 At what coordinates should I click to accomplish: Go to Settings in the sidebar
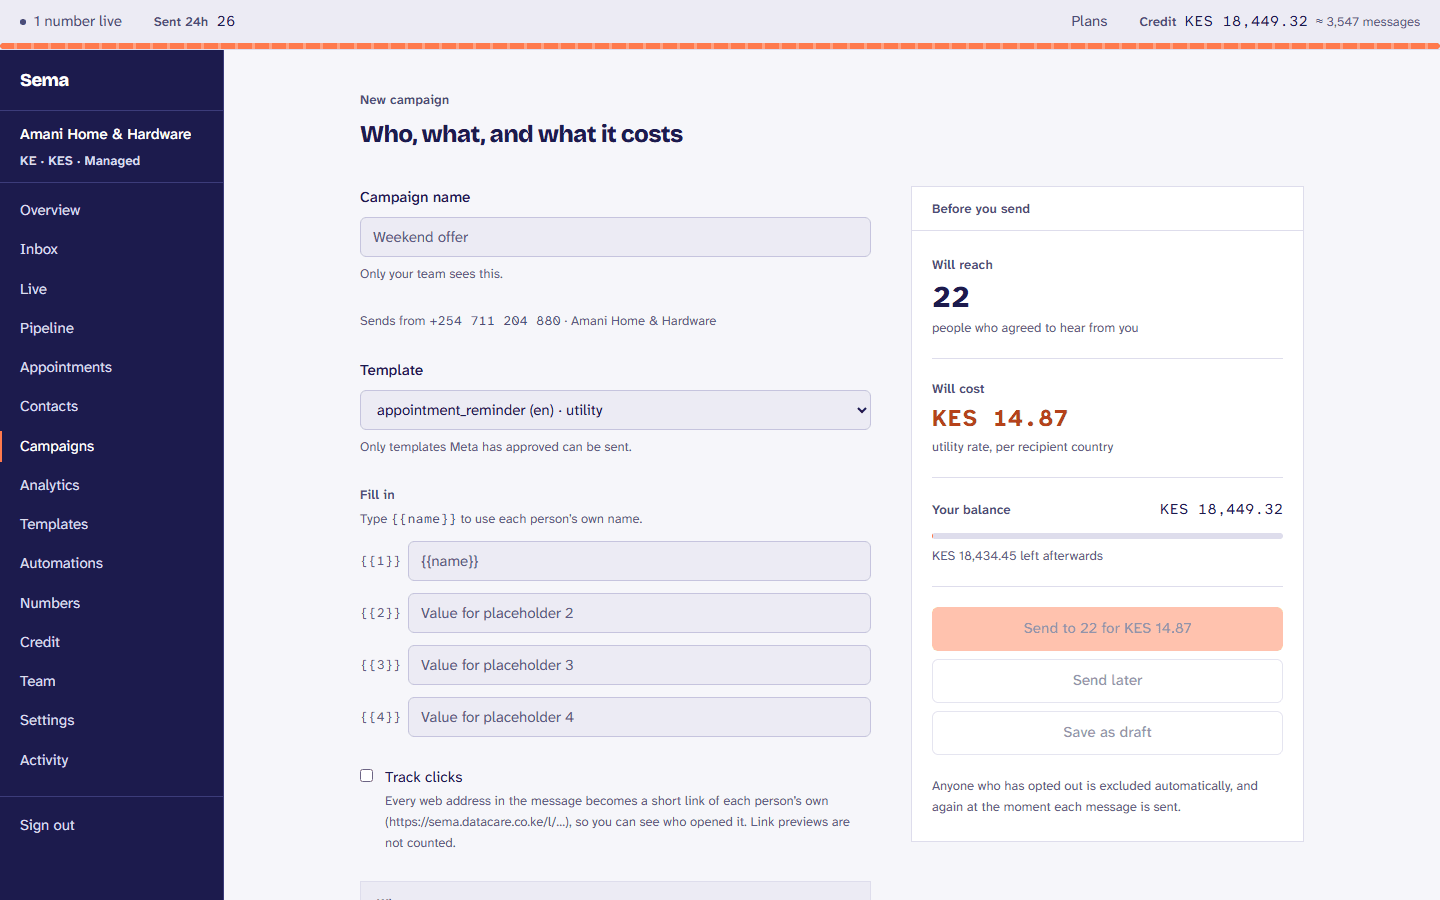point(112,720)
